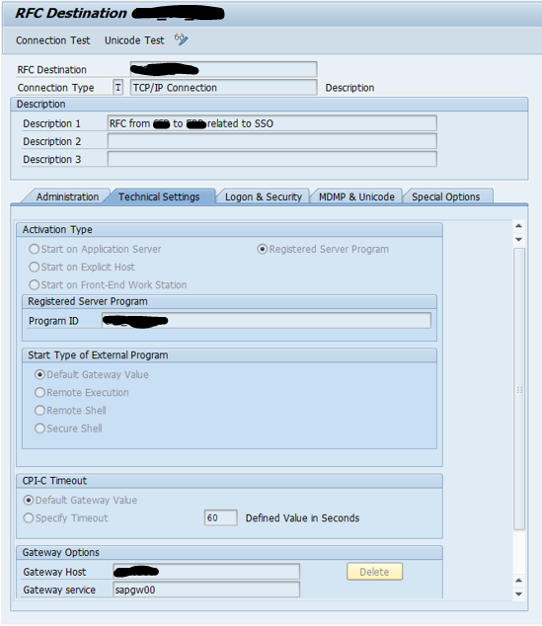
Task: Click the bottom scroll up arrow
Action: coord(518,580)
